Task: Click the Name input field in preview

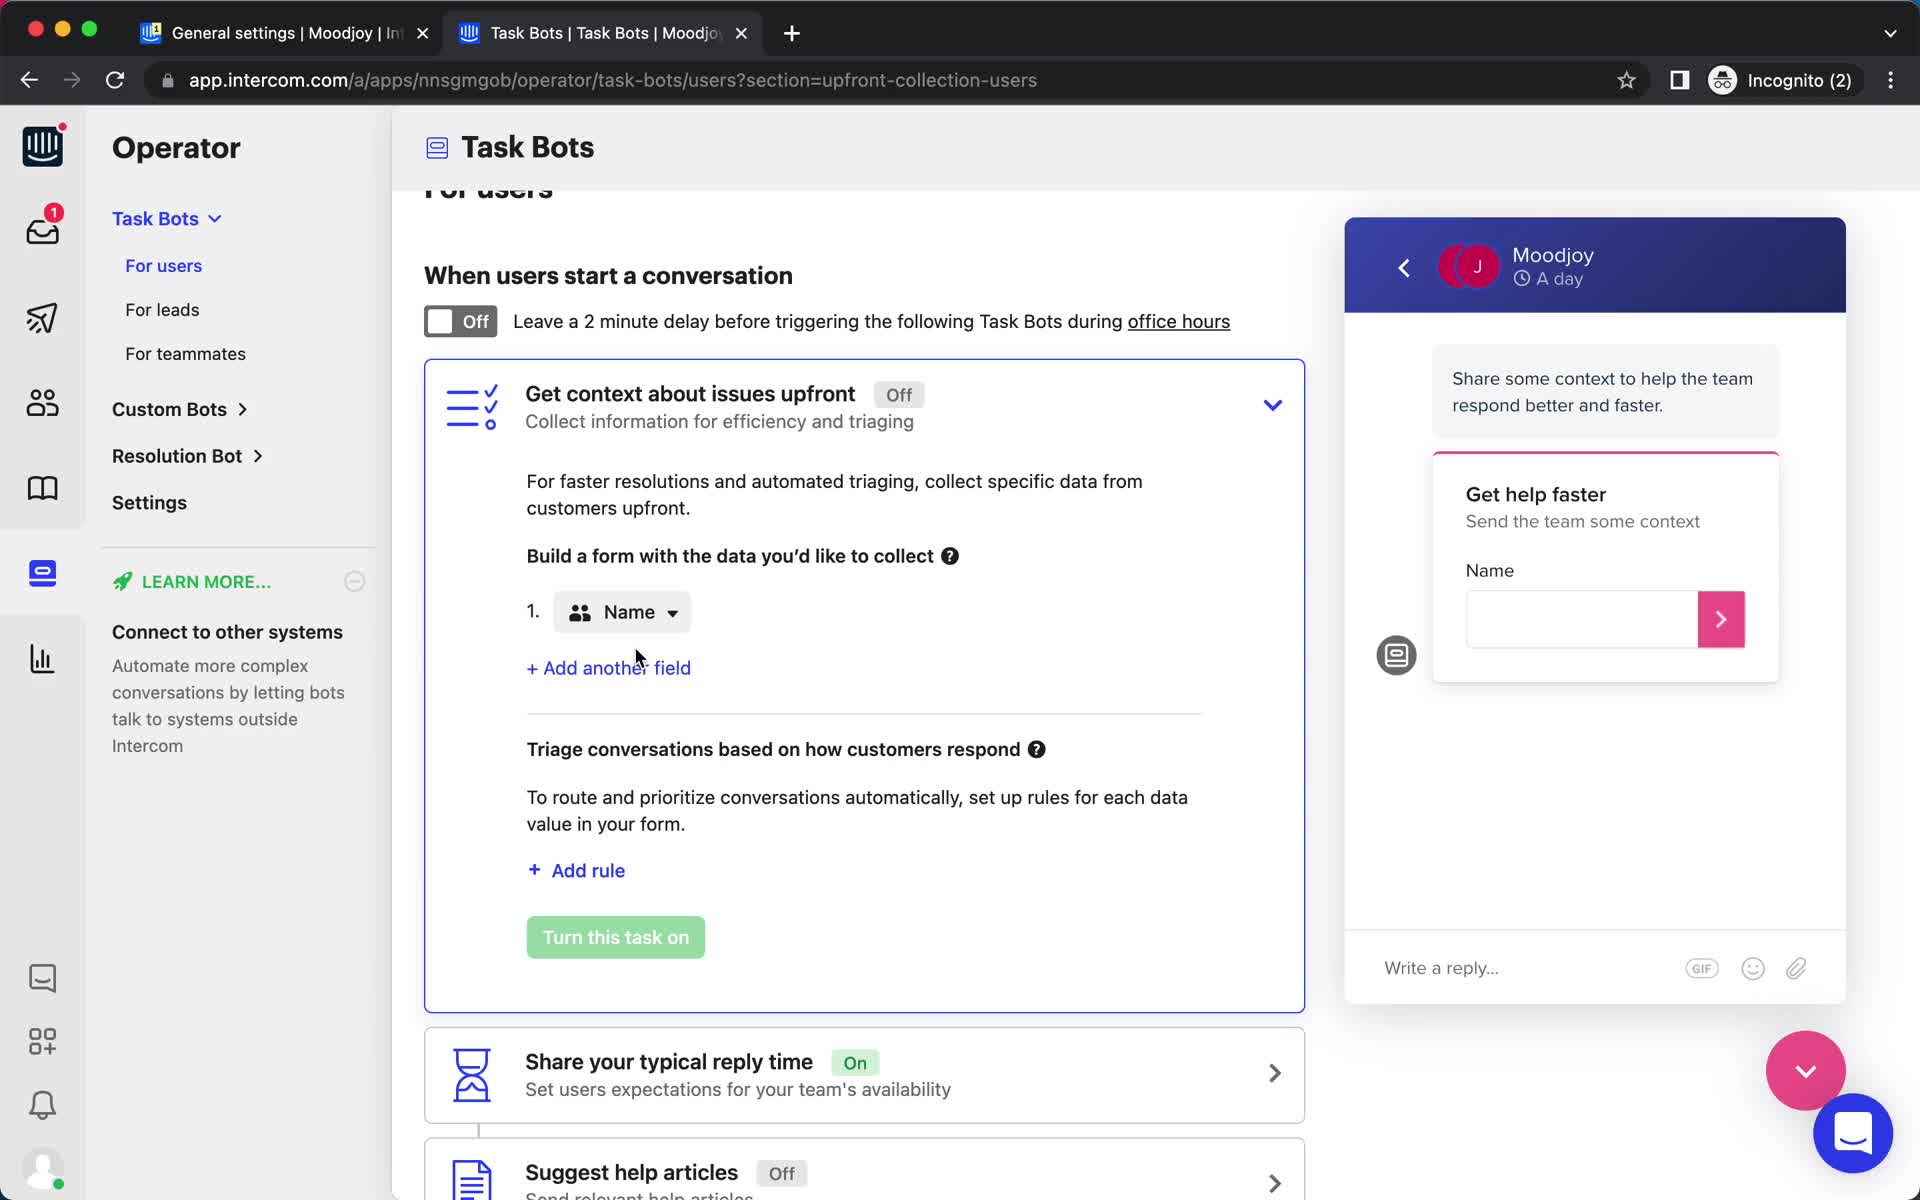Action: pyautogui.click(x=1581, y=619)
